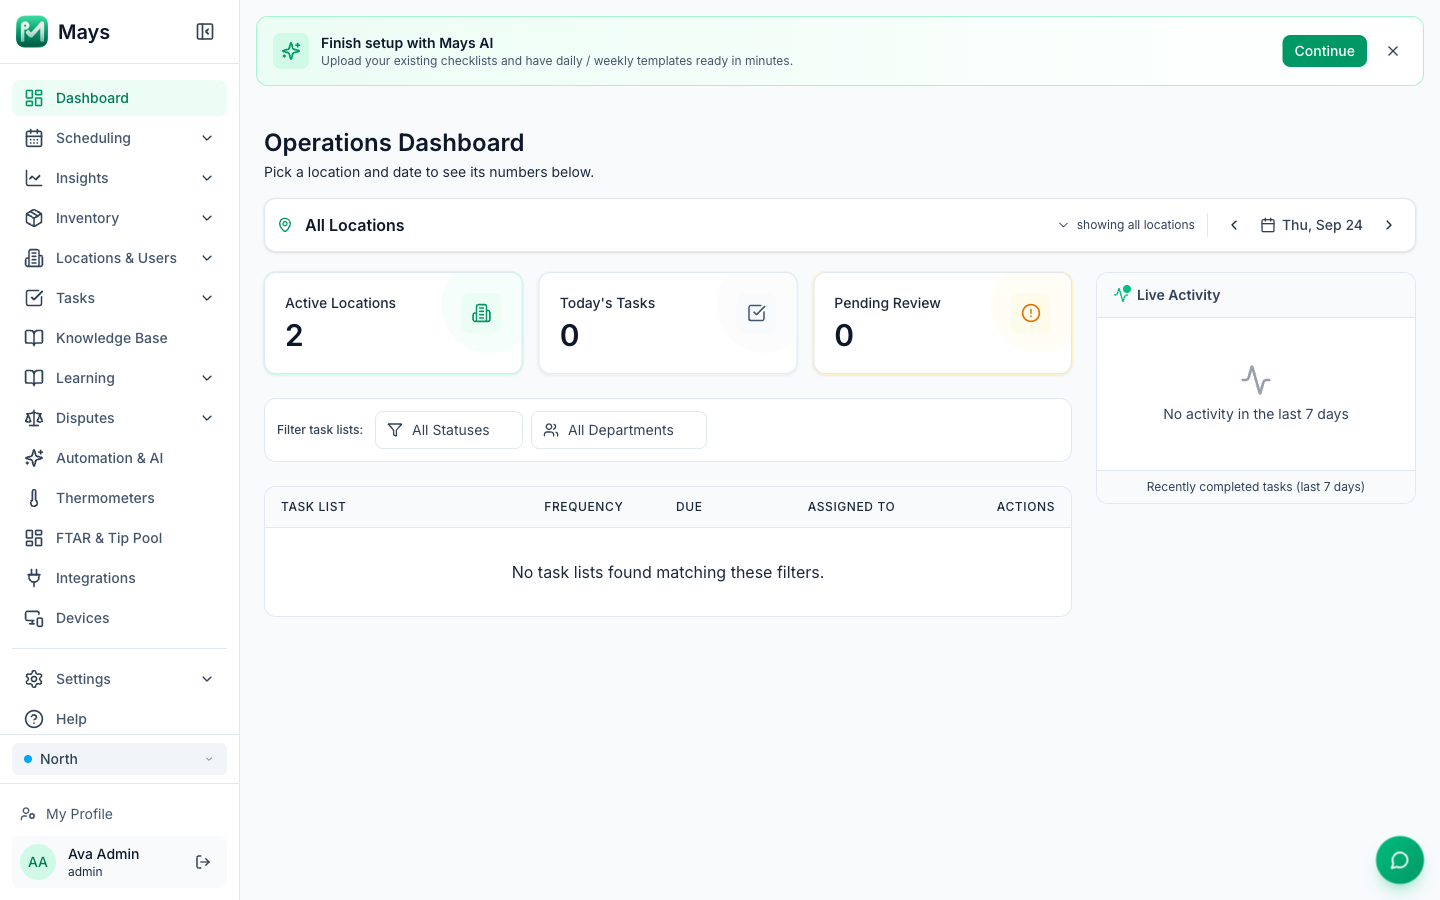
Task: Open the showing all locations dropdown
Action: point(1126,225)
